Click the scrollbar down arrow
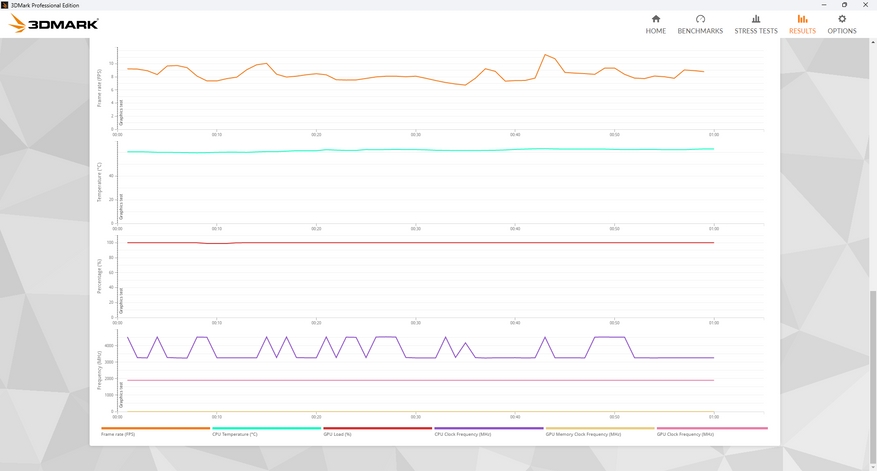The width and height of the screenshot is (877, 471). (873, 467)
